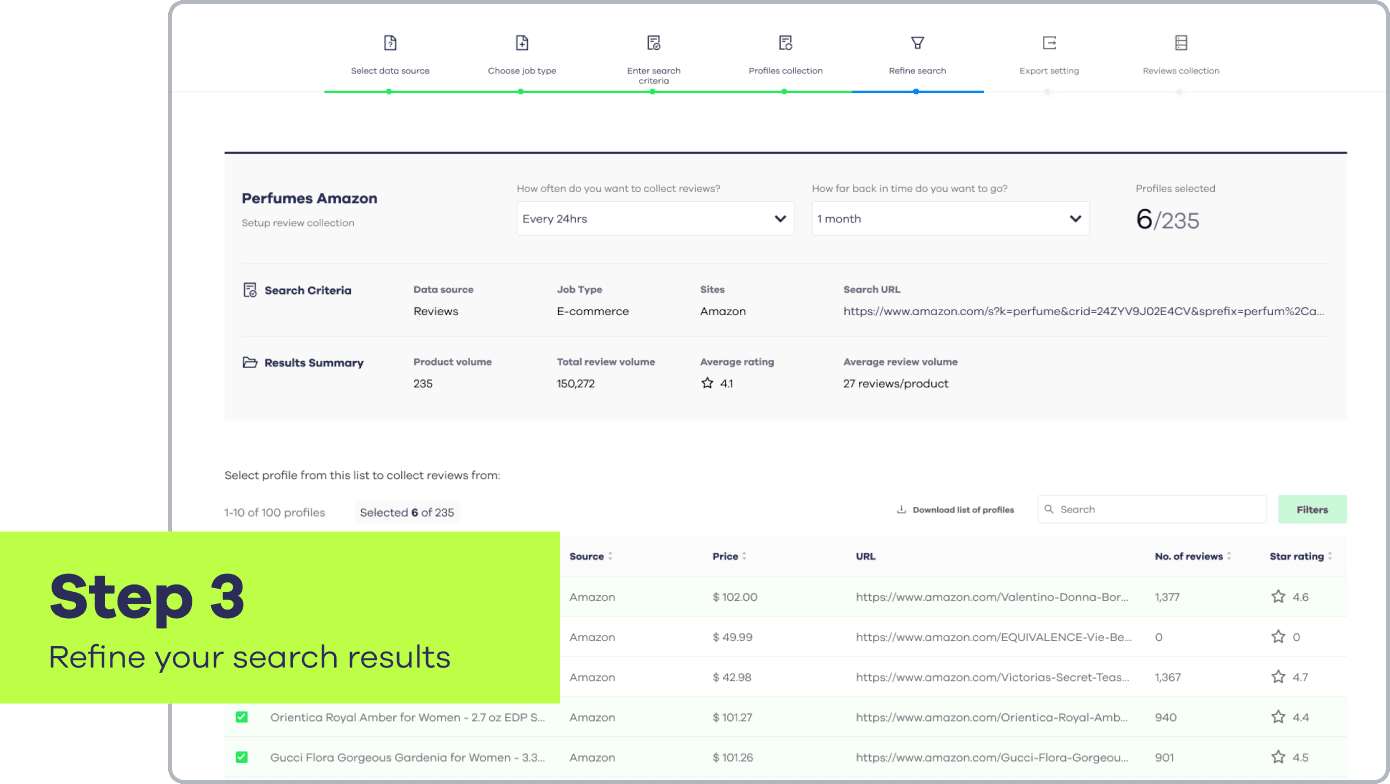The width and height of the screenshot is (1390, 784).
Task: Uncheck the Orientica Royal Amber profile checkbox
Action: [241, 717]
